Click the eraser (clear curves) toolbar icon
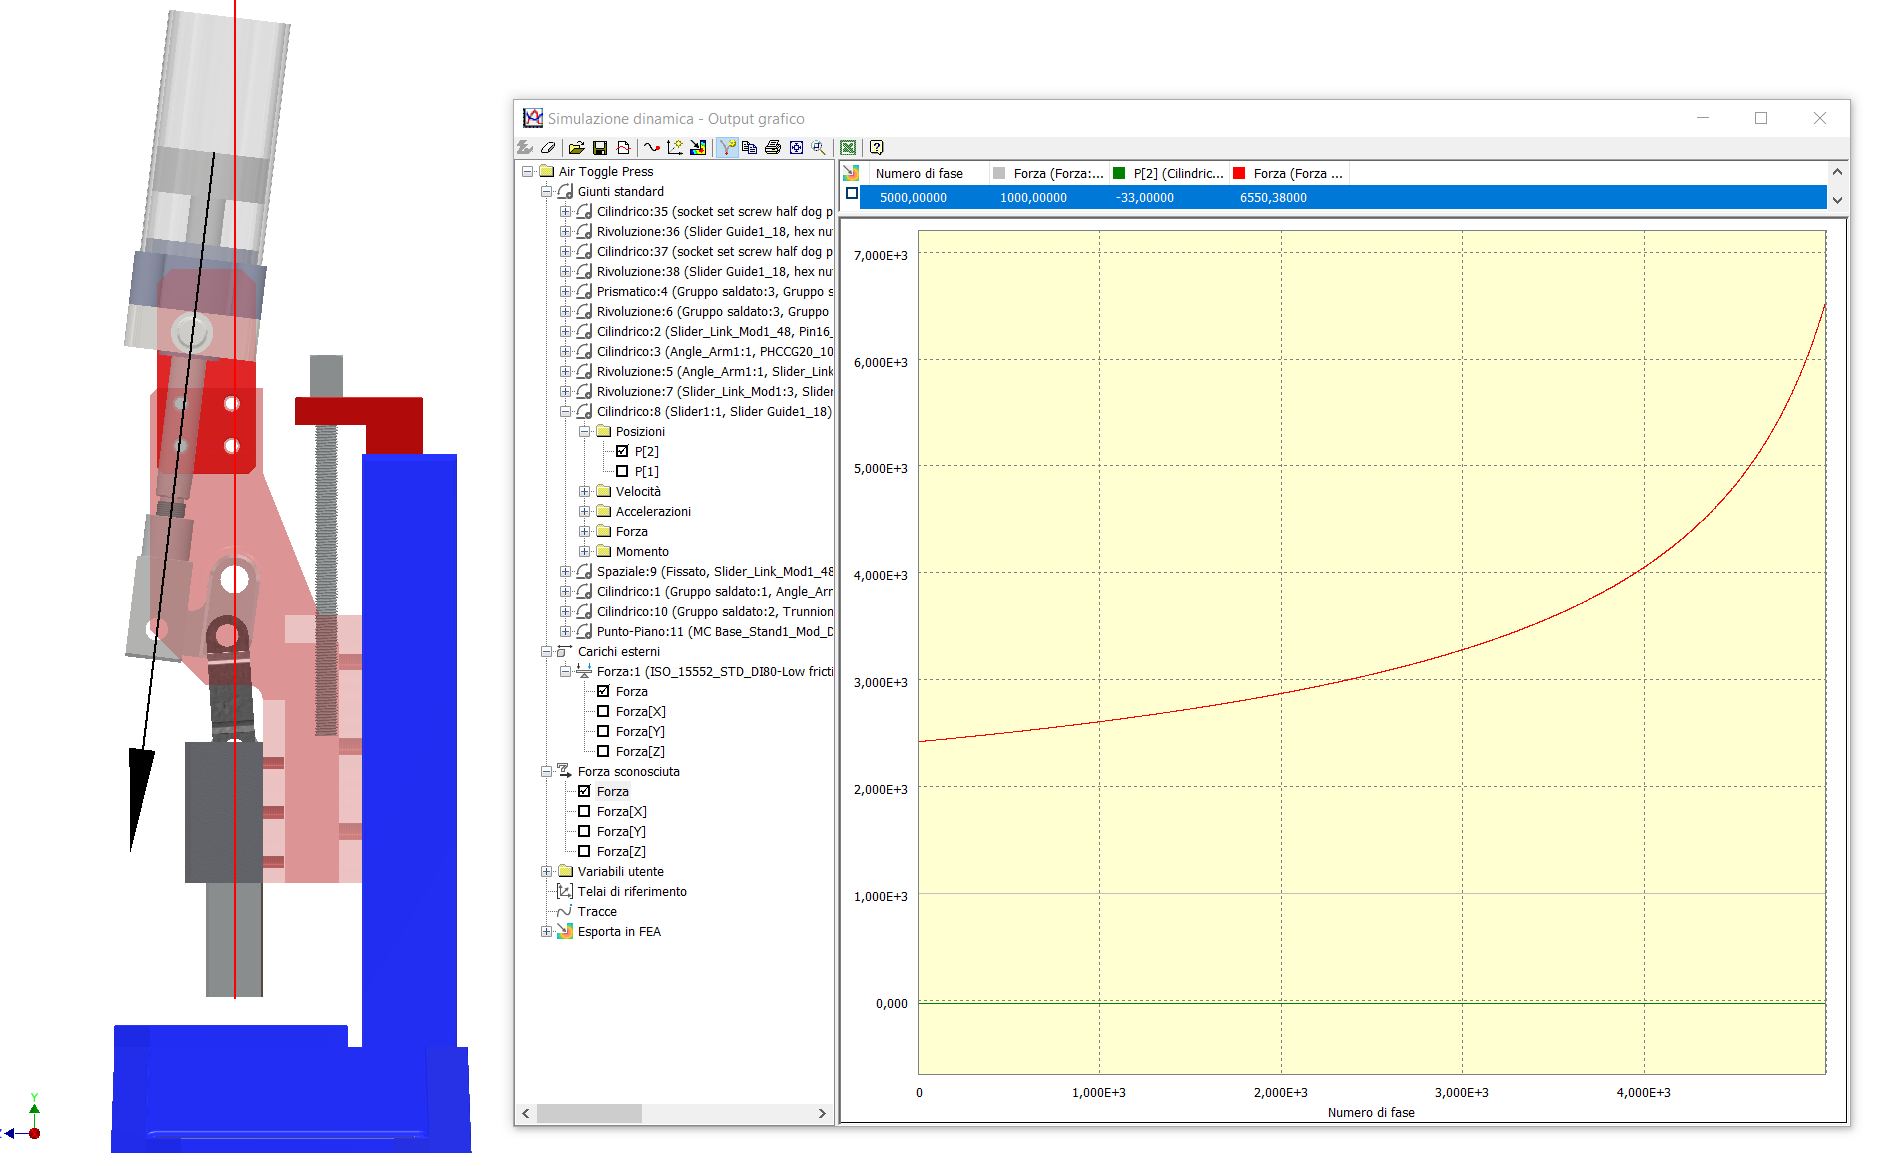Image resolution: width=1880 pixels, height=1166 pixels. 548,147
